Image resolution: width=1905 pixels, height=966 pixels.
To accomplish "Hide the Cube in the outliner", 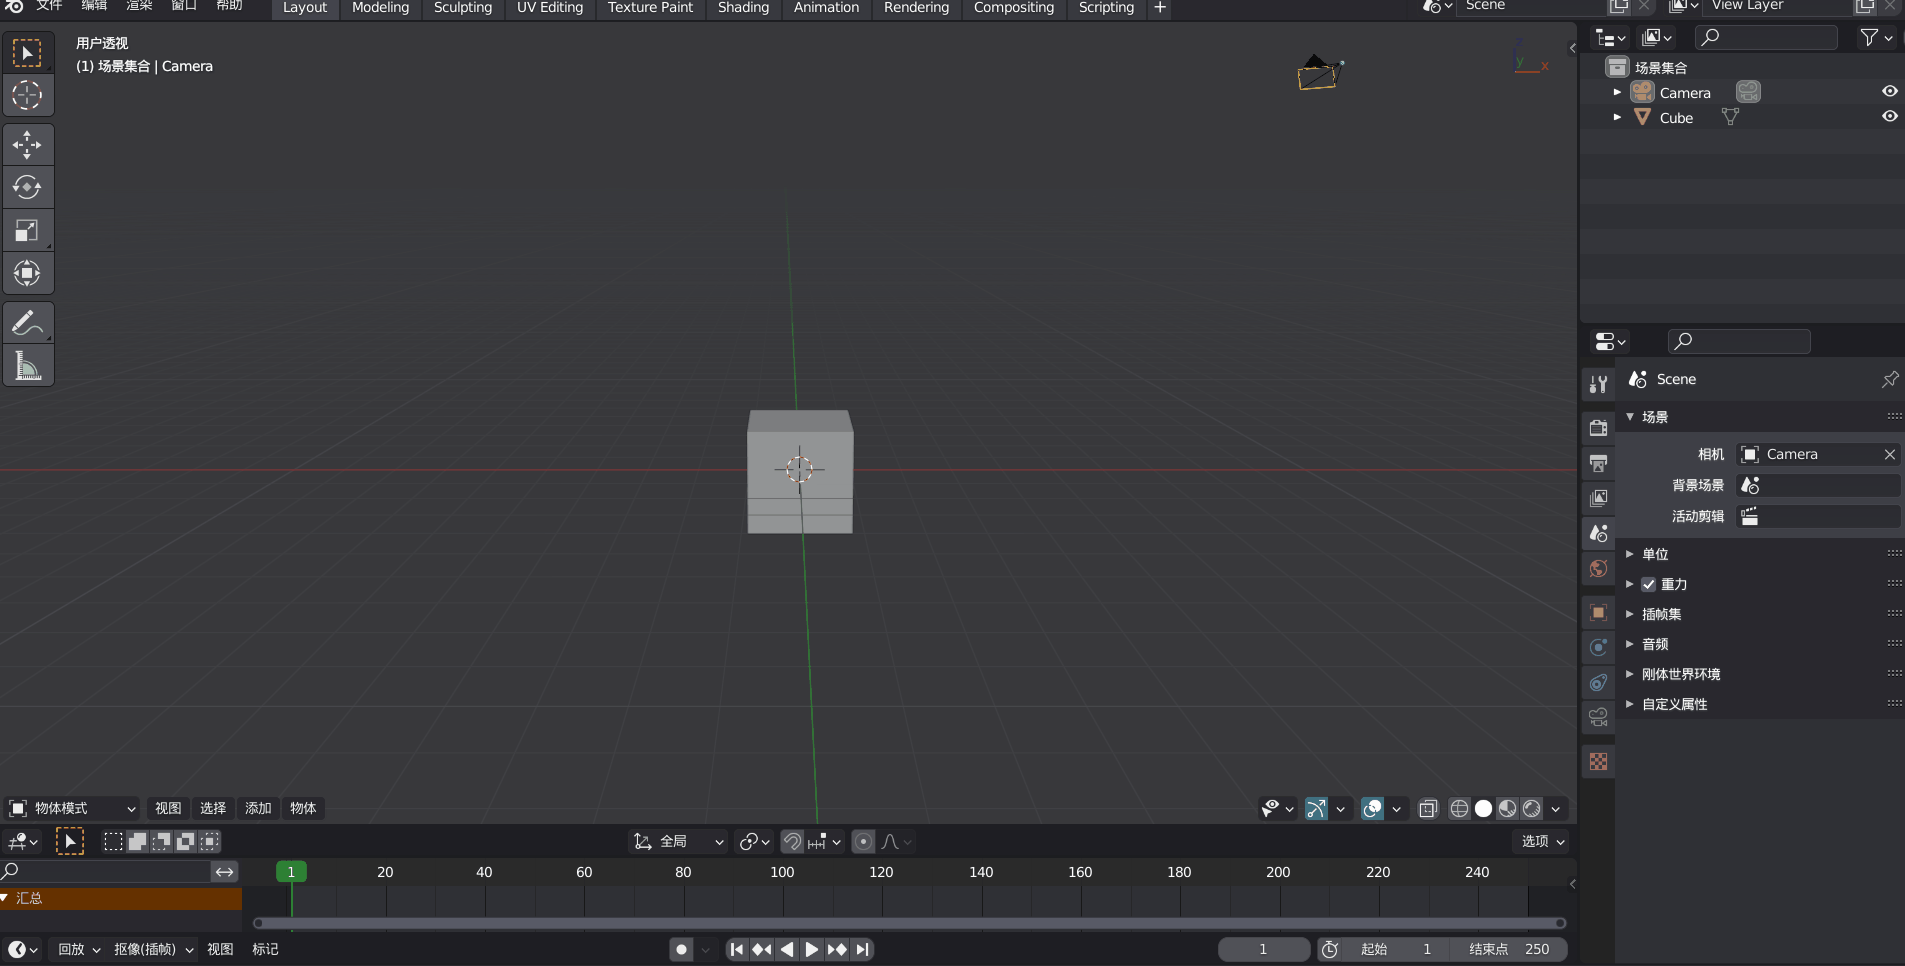I will 1889,116.
